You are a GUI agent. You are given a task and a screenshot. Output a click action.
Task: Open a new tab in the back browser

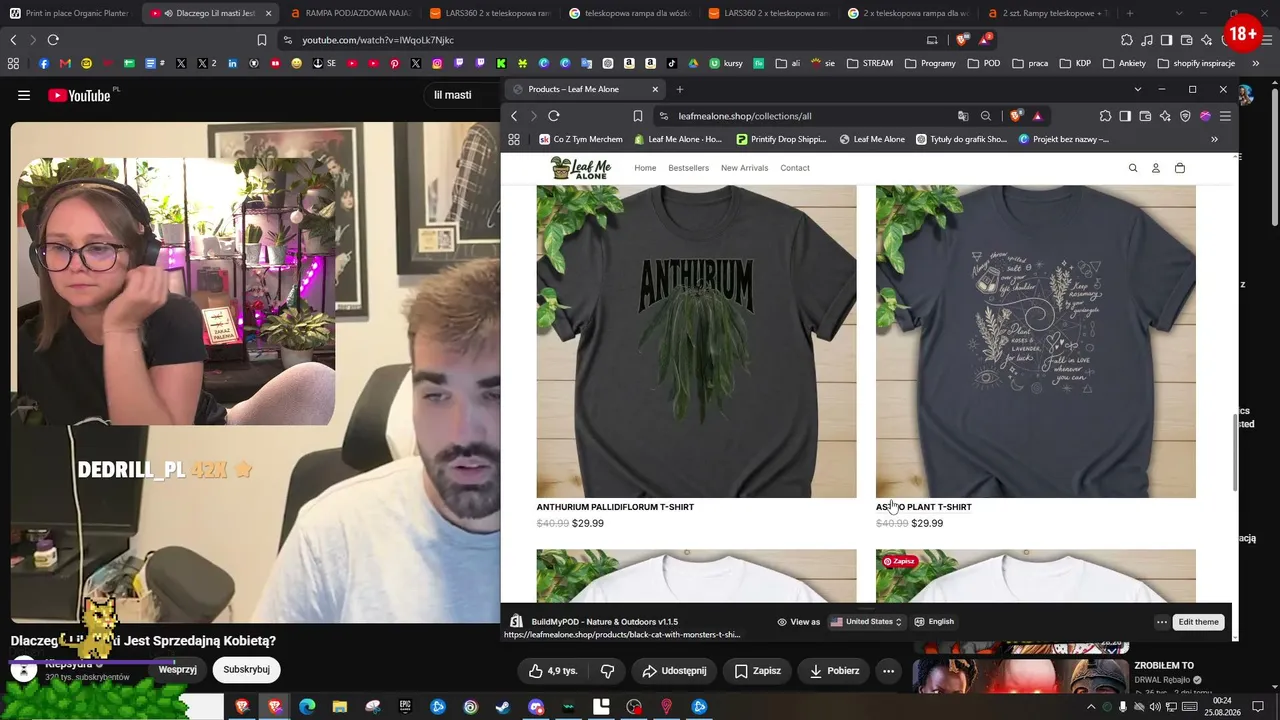click(x=1130, y=13)
